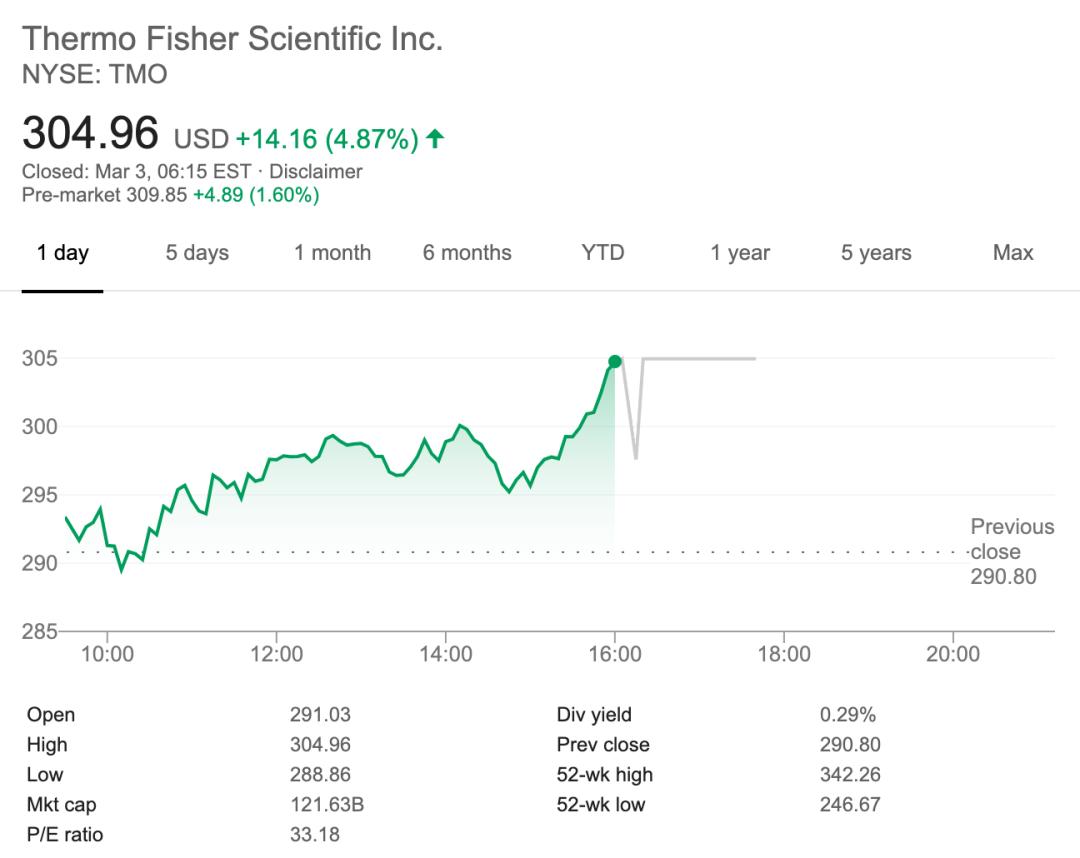The width and height of the screenshot is (1080, 858).
Task: Click the green up arrow icon
Action: click(434, 139)
